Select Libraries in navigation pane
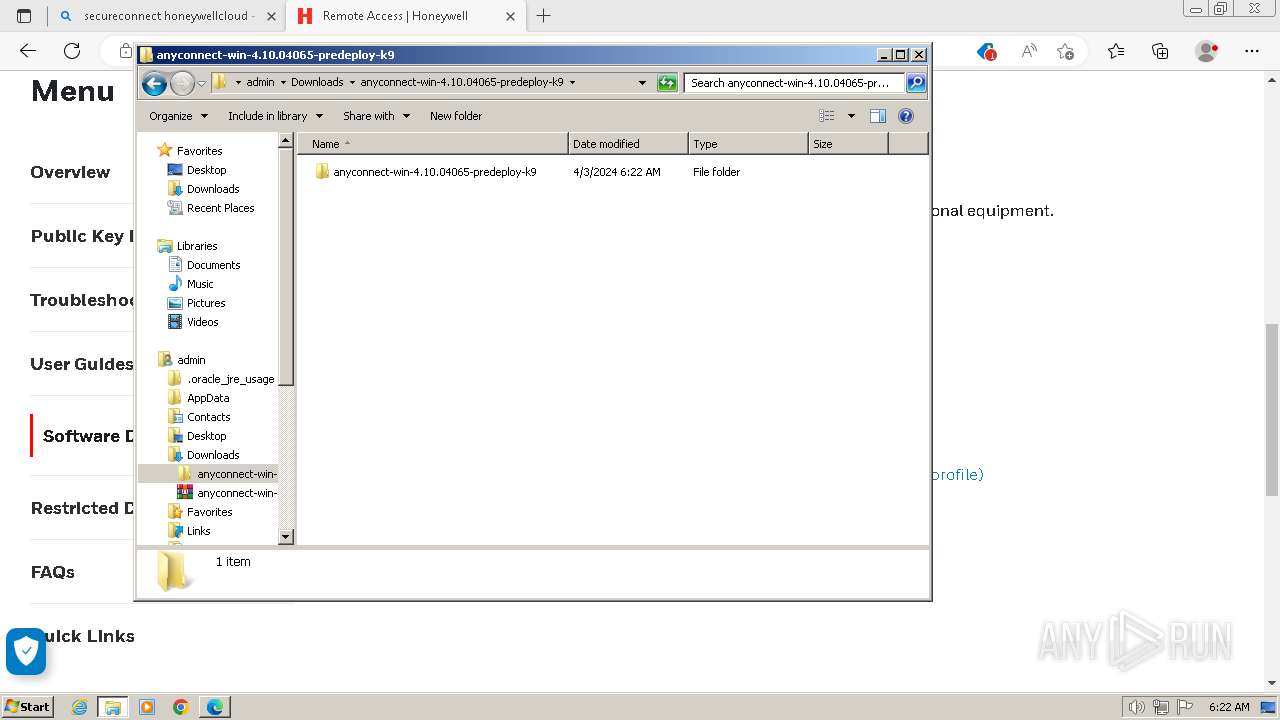The height and width of the screenshot is (720, 1280). pos(197,246)
